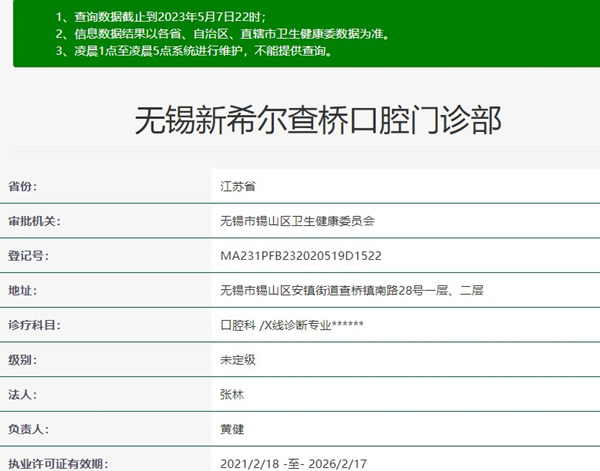Click the notice line about data cutoff 2023年5月7日22时
Viewport: 600px width, 471px height.
(161, 17)
